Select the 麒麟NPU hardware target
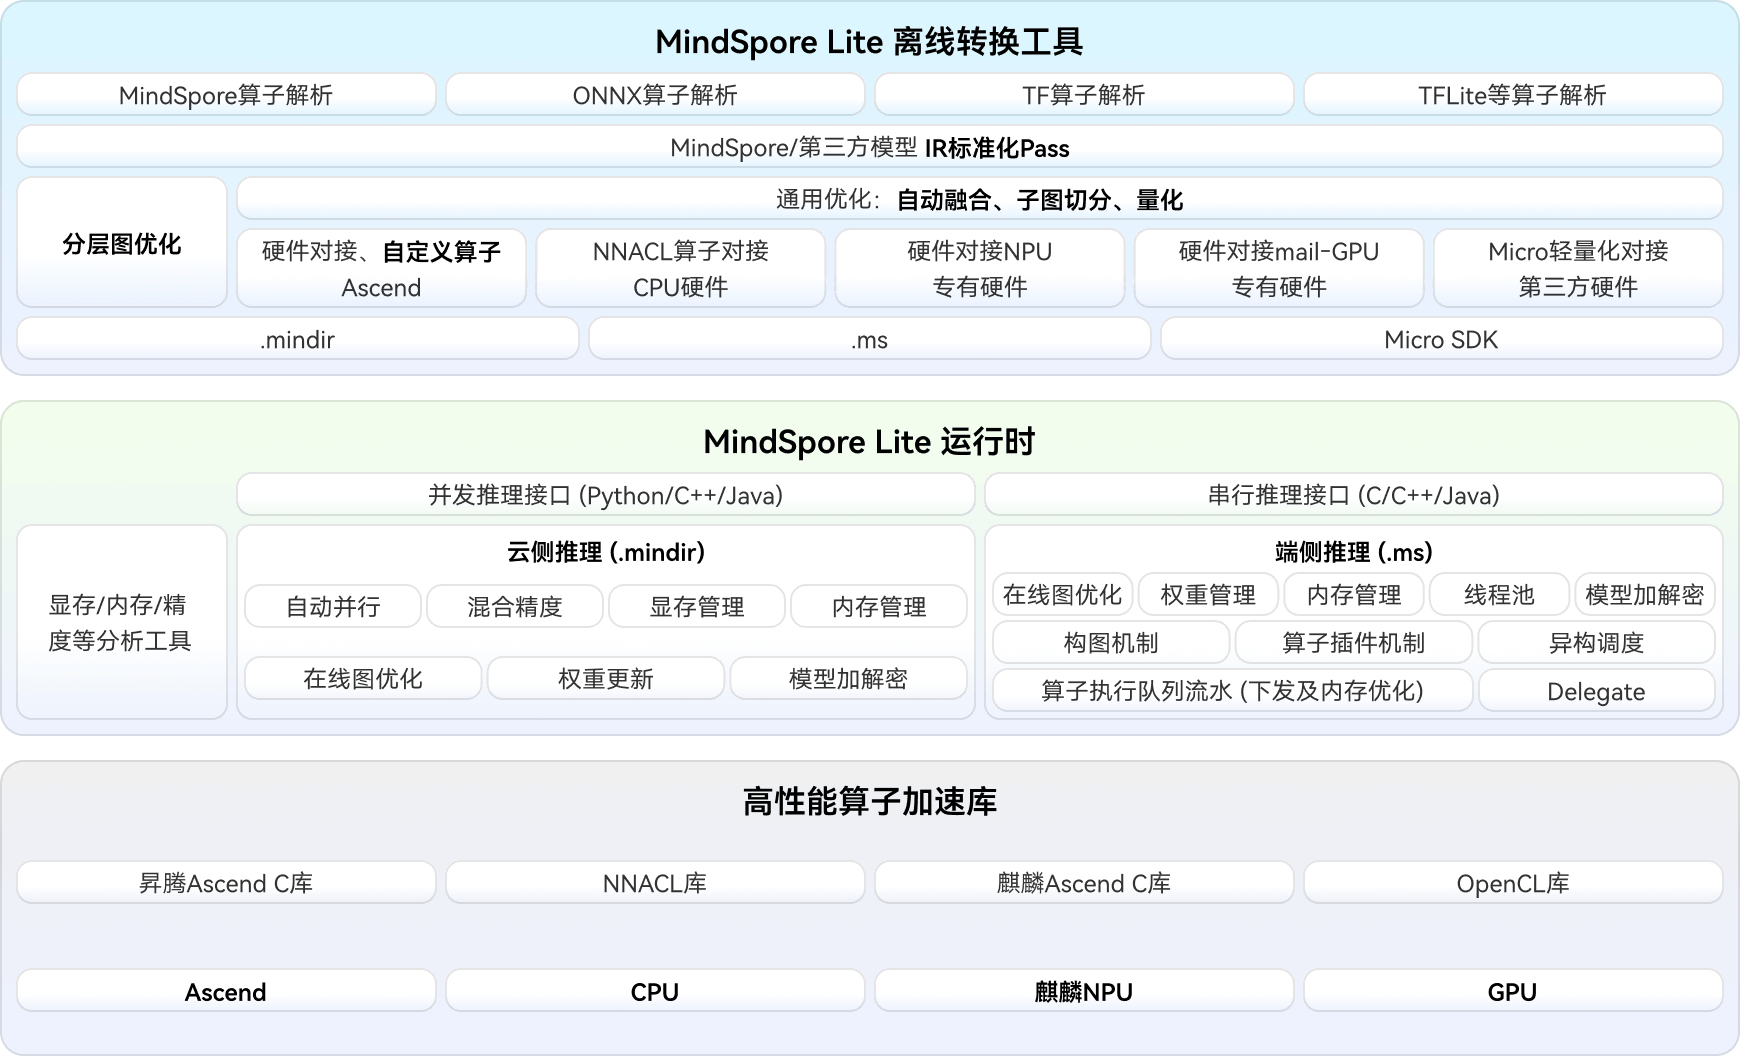The image size is (1740, 1056). pos(1084,991)
